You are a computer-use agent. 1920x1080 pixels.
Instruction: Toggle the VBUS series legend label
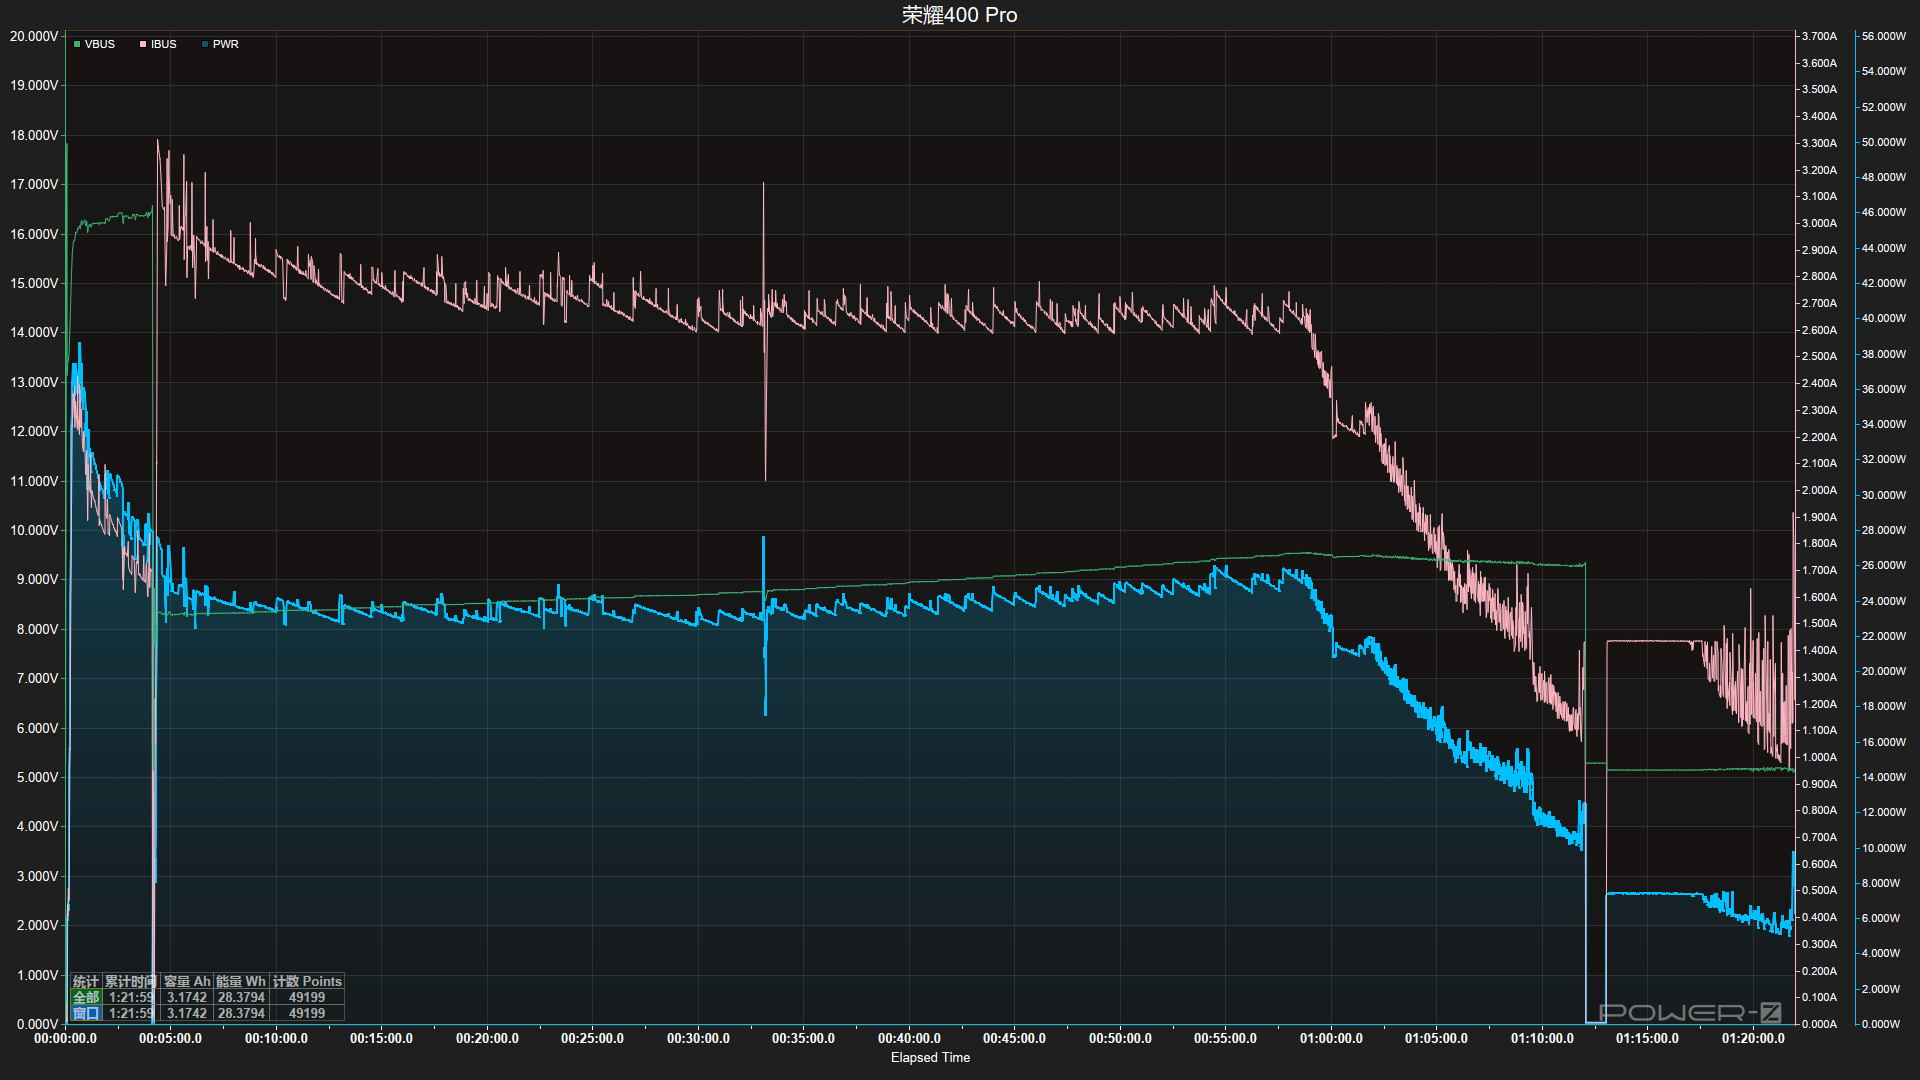[100, 44]
